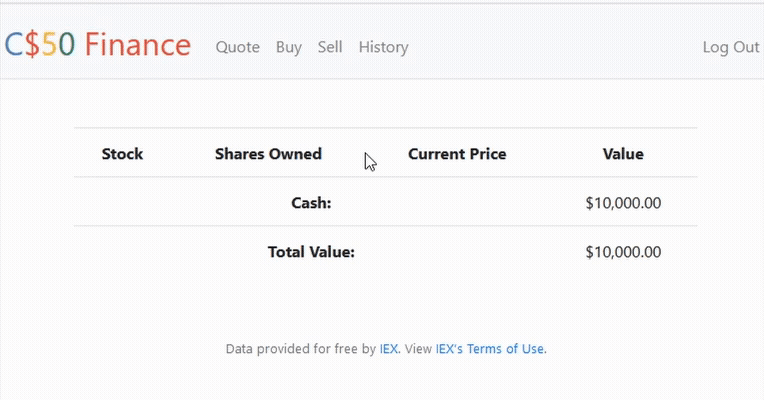This screenshot has width=764, height=400.
Task: Select the Cash amount $10,000.00
Action: pyautogui.click(x=623, y=203)
